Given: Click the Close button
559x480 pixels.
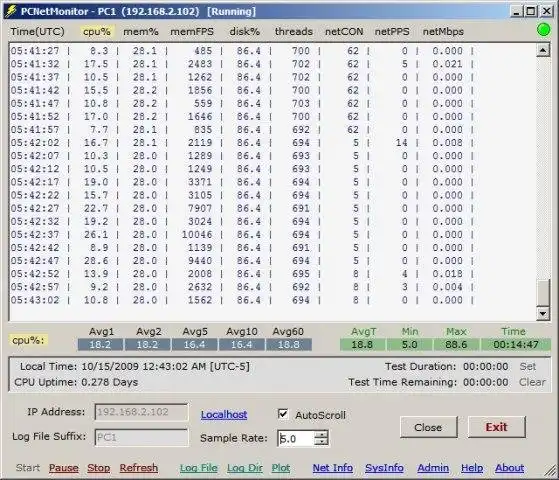Looking at the screenshot, I should coord(428,427).
